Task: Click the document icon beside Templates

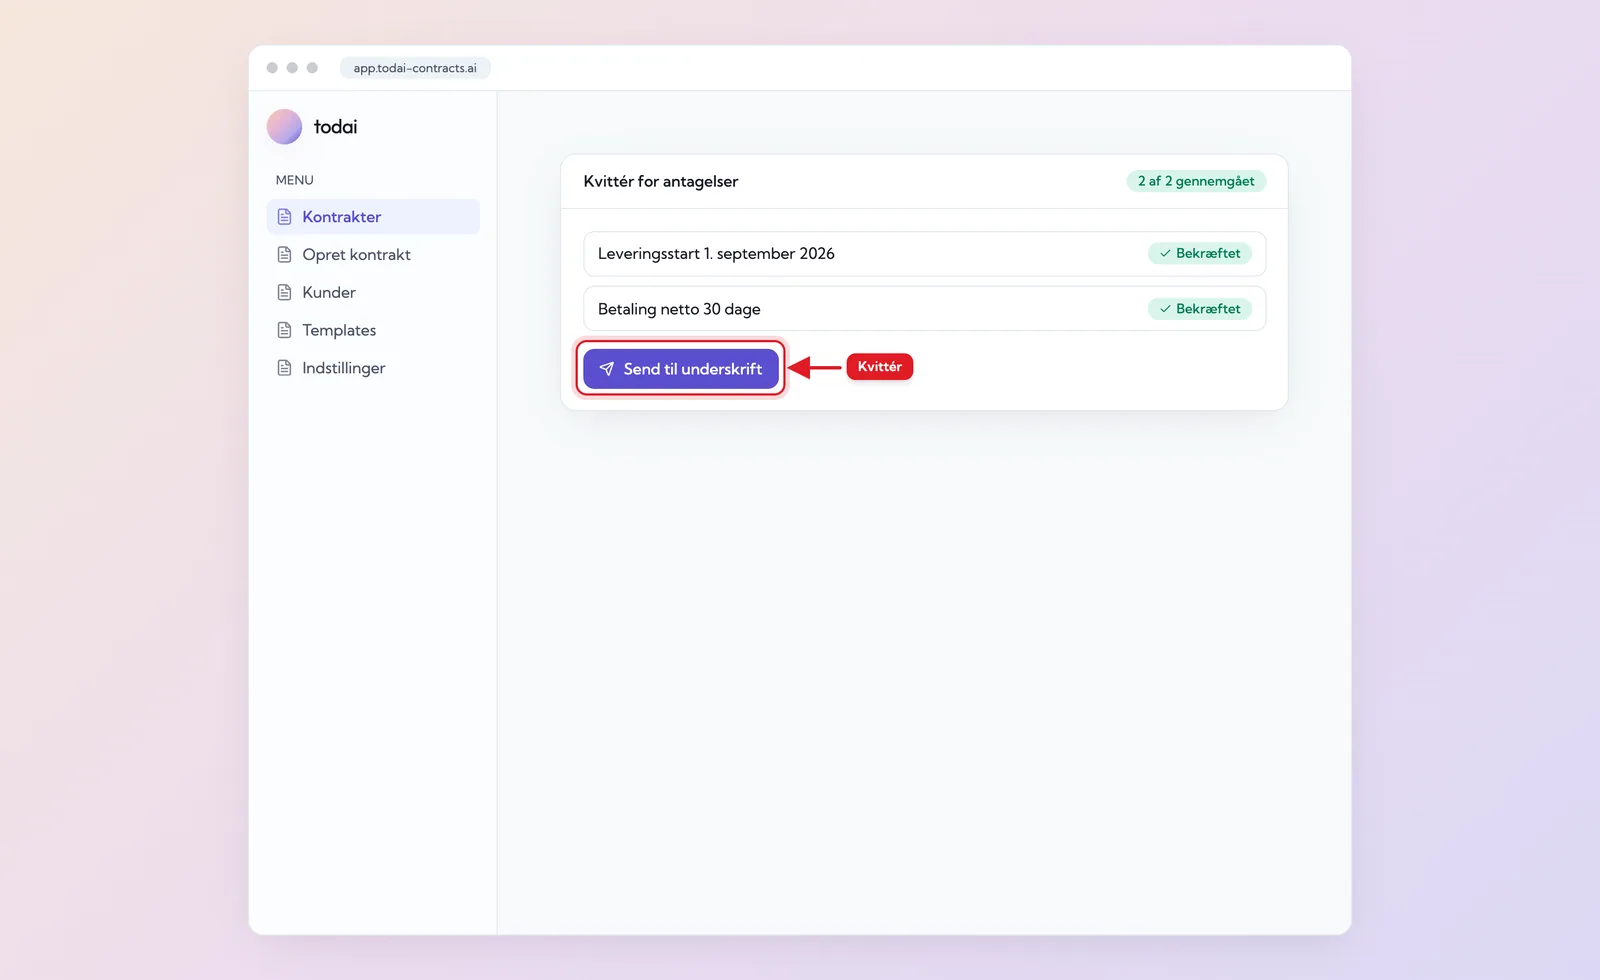Action: pos(284,330)
